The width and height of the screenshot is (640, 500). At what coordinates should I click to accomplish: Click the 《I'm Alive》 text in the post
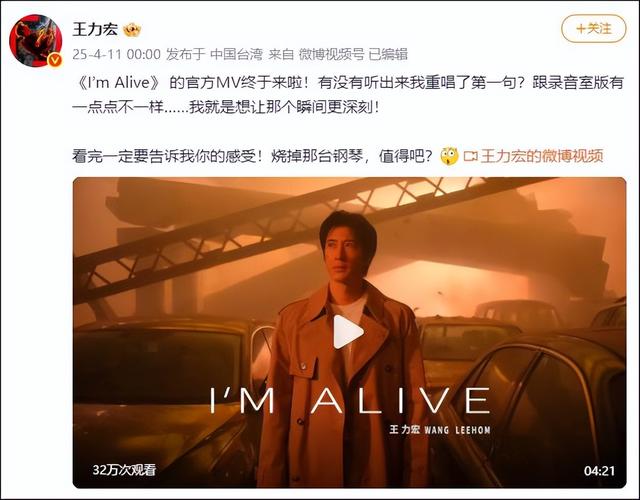(x=116, y=82)
